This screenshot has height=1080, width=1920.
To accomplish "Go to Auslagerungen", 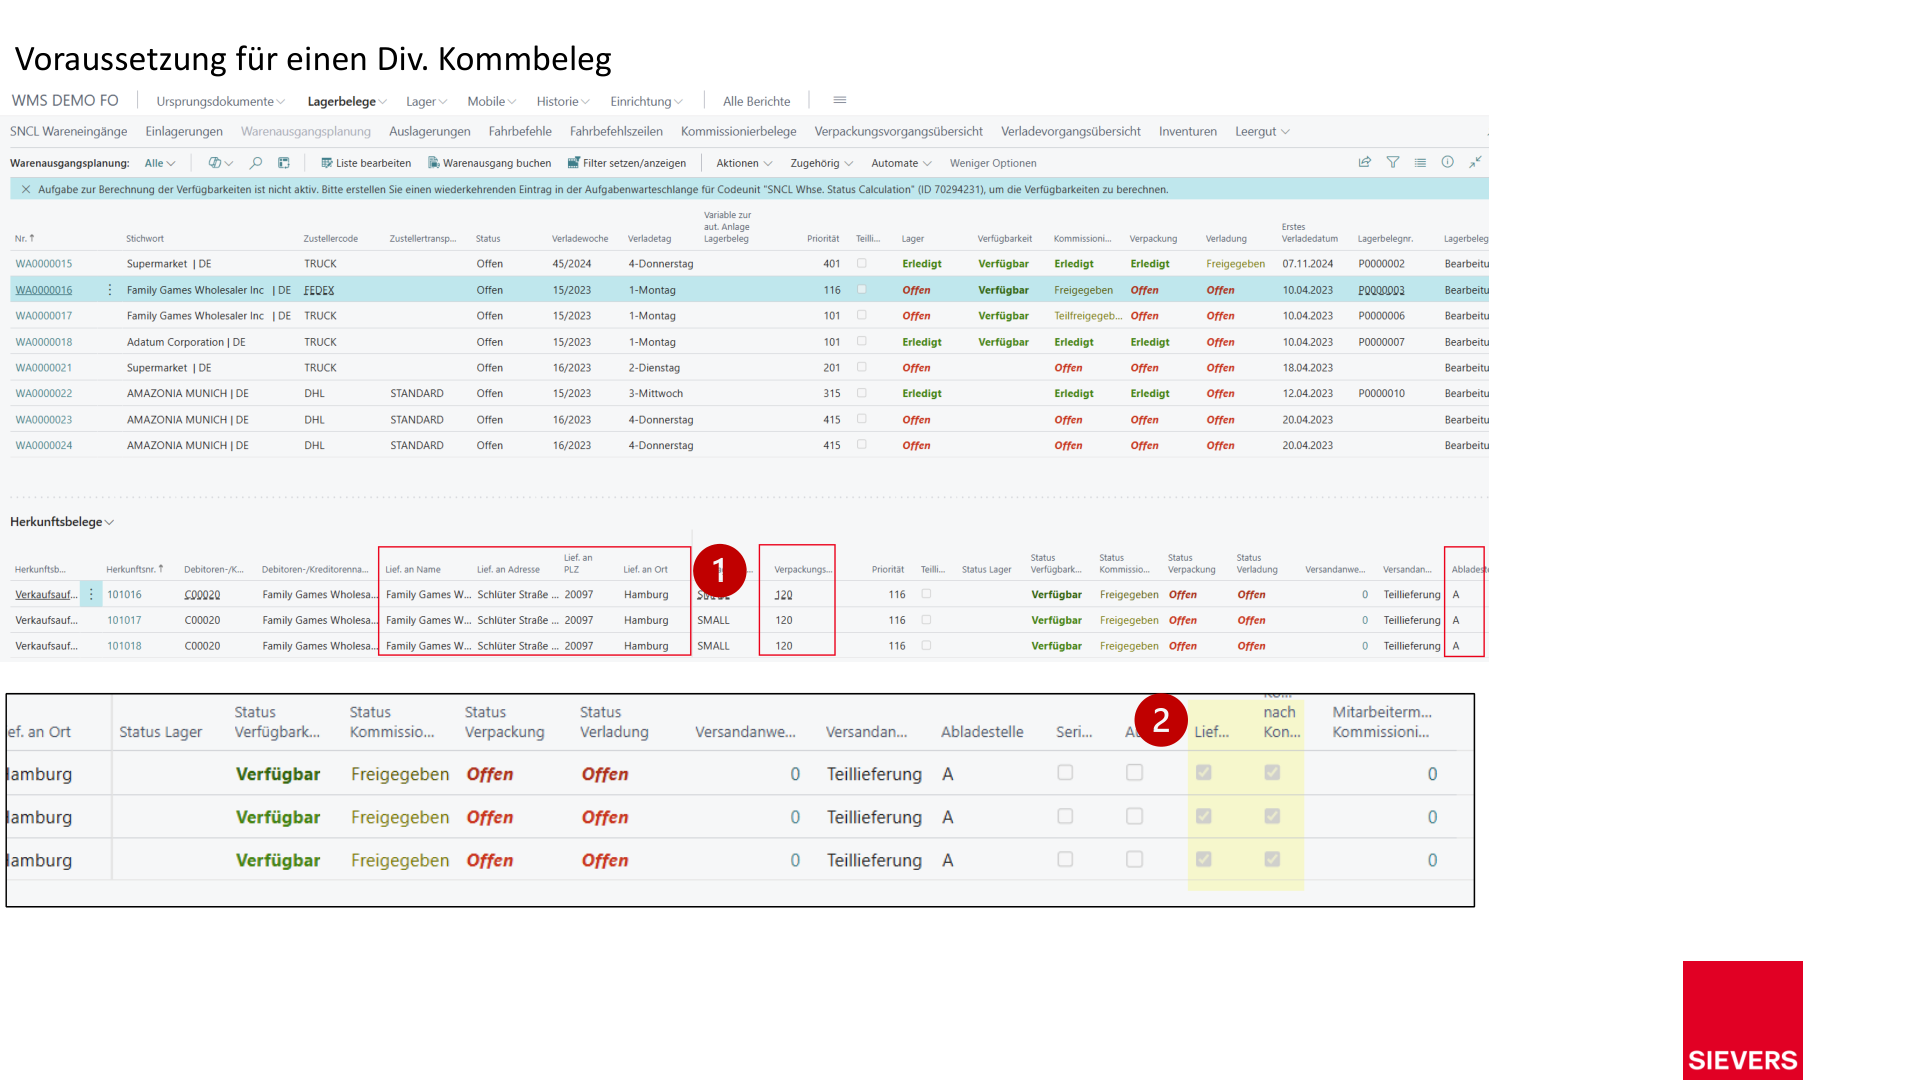I will click(x=430, y=131).
